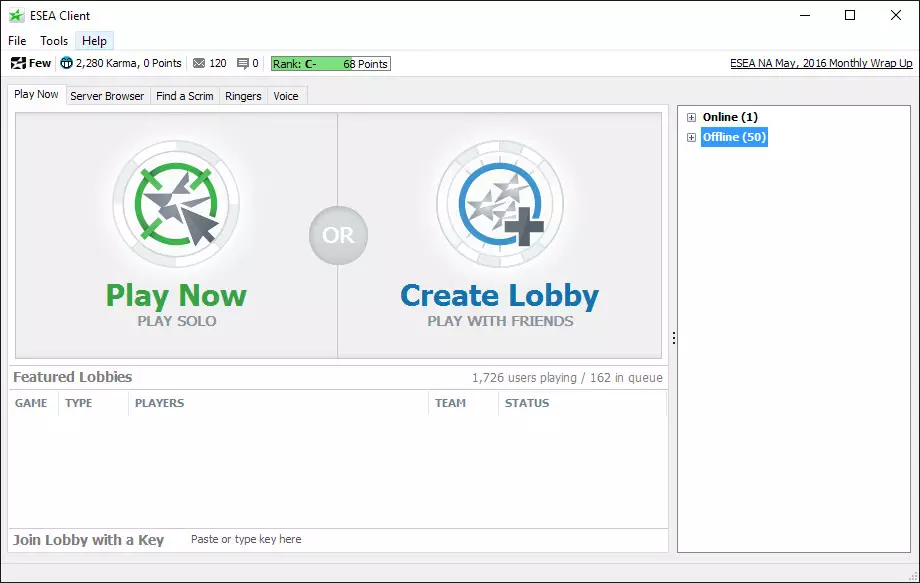The height and width of the screenshot is (583, 920).
Task: Click the Create Lobby blue text
Action: 500,296
